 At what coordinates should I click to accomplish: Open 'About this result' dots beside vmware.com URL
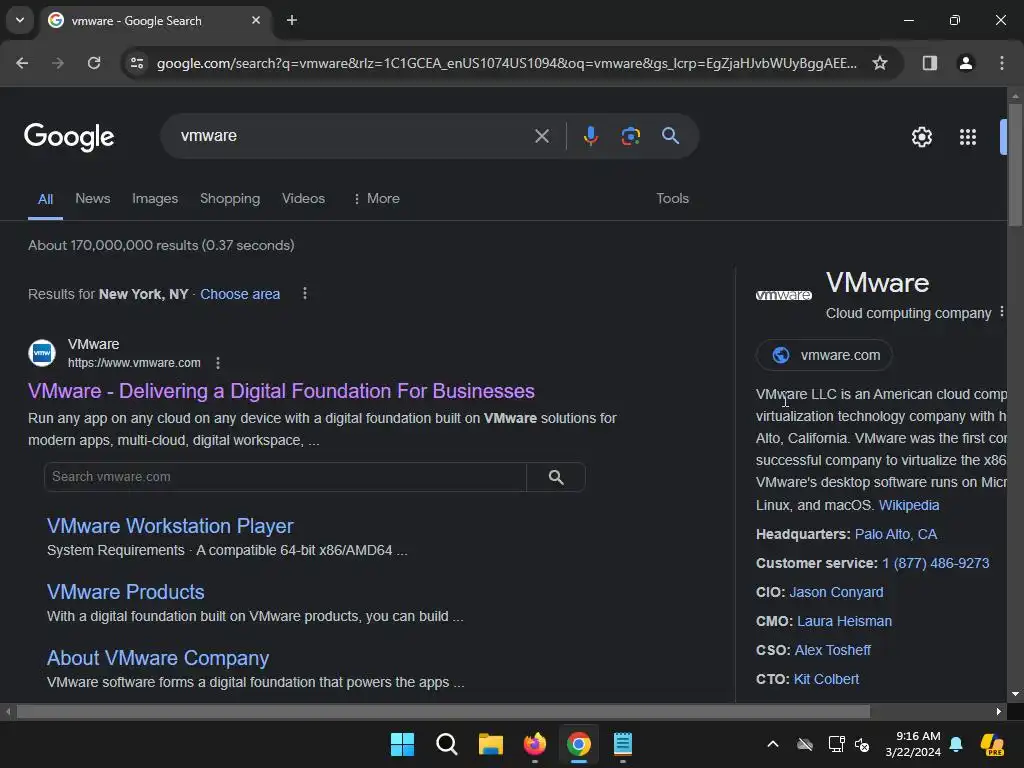(217, 363)
